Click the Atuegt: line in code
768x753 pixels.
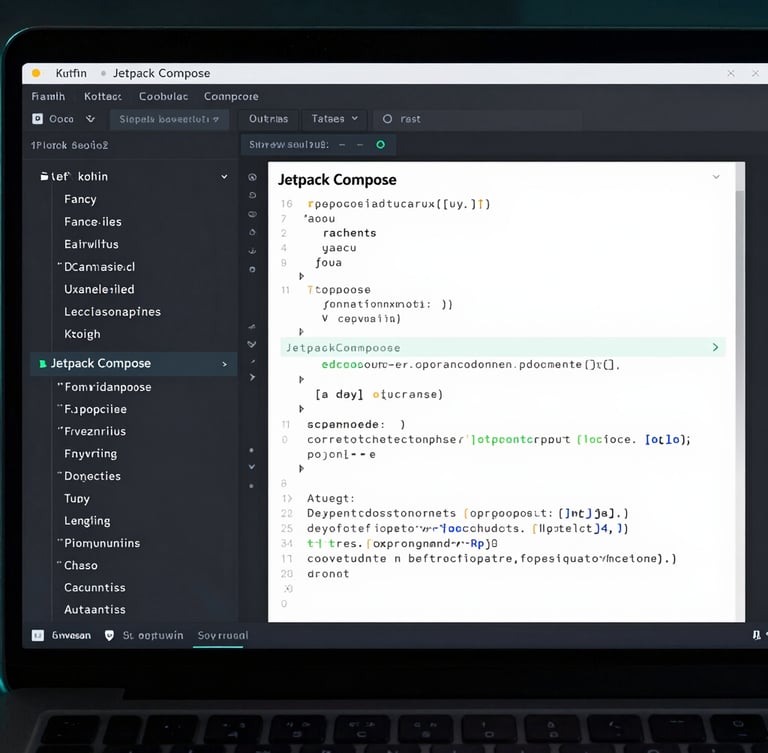[331, 498]
